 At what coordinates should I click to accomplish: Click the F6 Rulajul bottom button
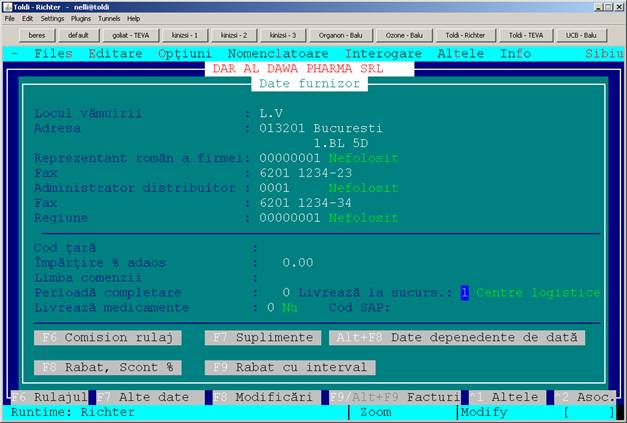[50, 397]
